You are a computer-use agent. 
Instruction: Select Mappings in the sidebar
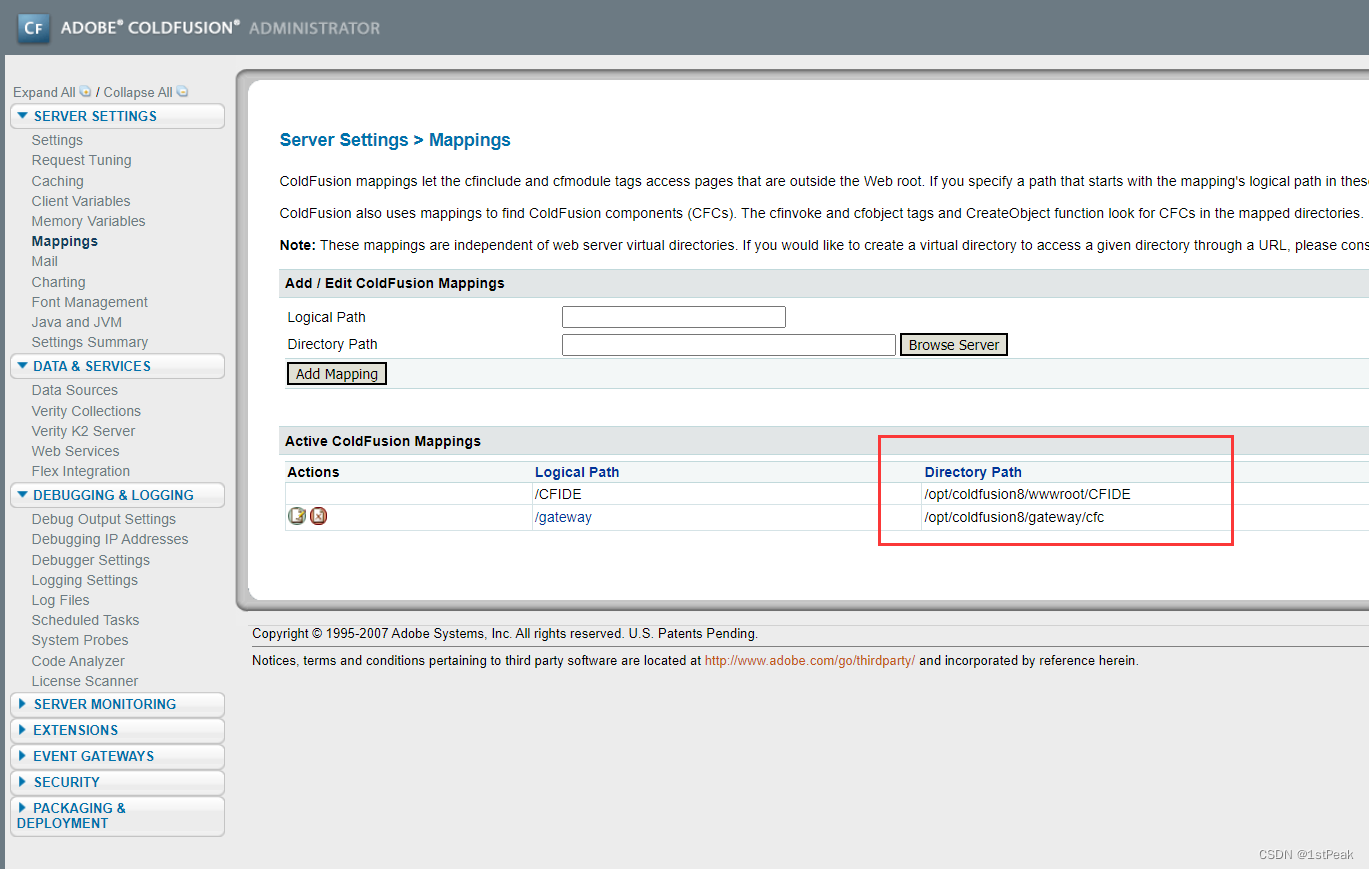pyautogui.click(x=64, y=241)
